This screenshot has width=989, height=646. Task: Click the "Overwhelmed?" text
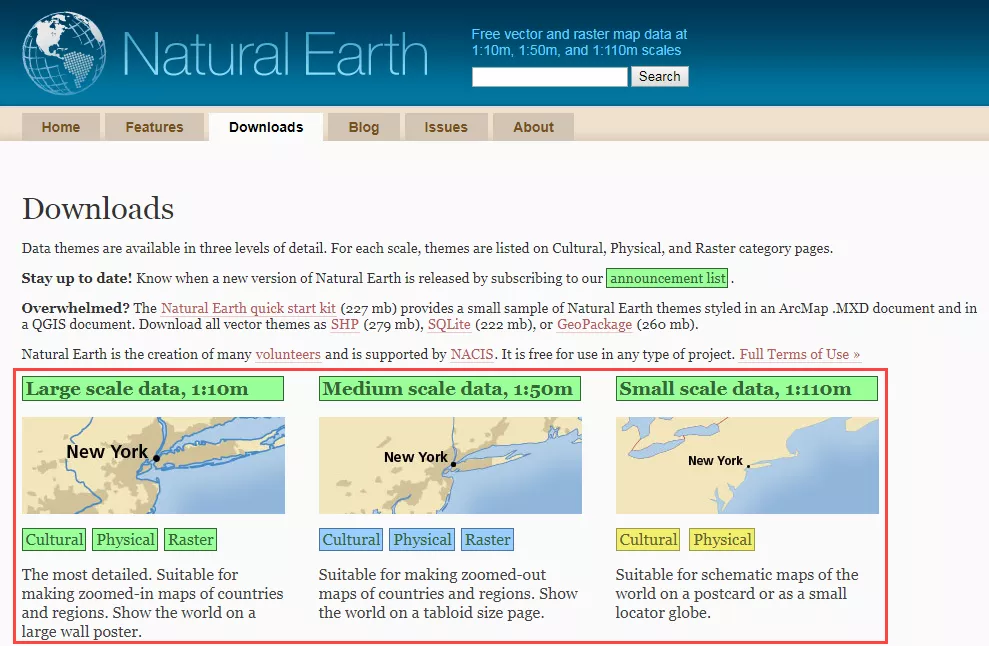tap(76, 308)
